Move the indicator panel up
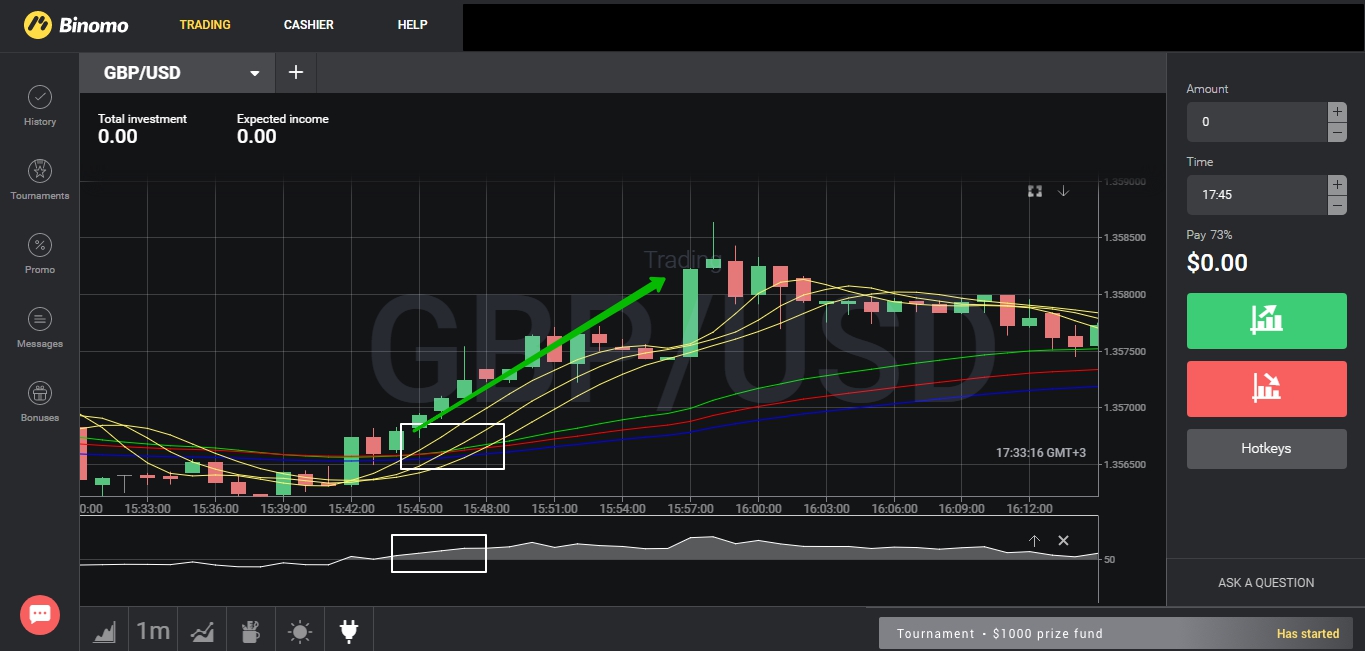This screenshot has height=651, width=1365. point(1034,541)
